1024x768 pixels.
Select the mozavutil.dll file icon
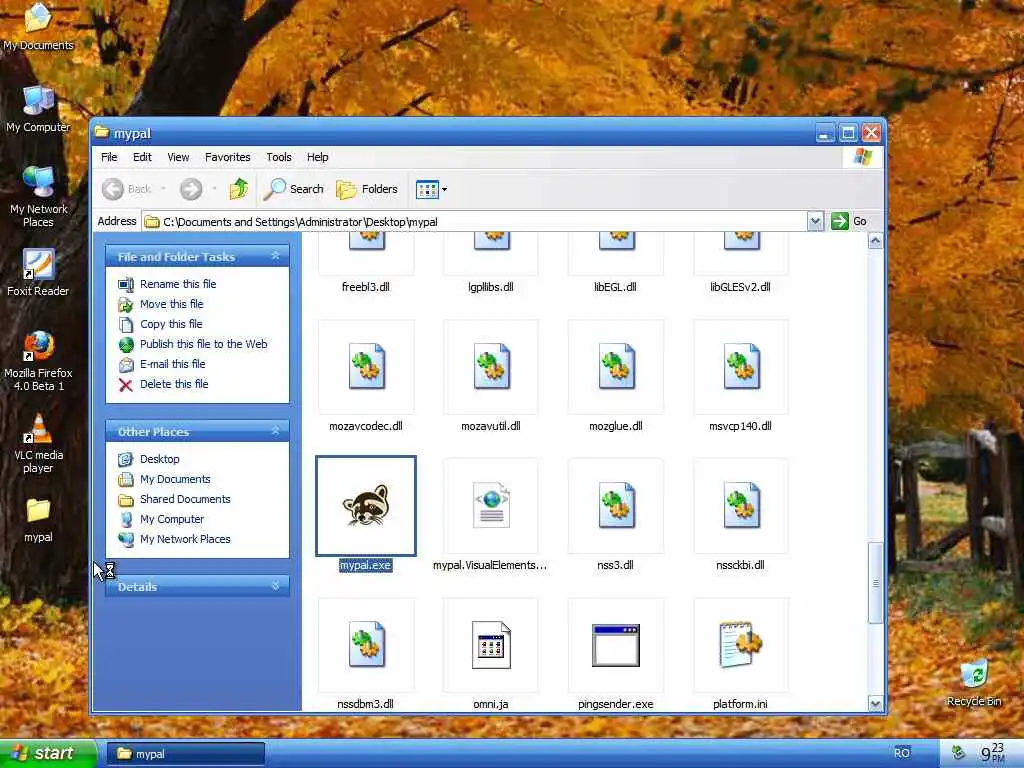(x=491, y=366)
